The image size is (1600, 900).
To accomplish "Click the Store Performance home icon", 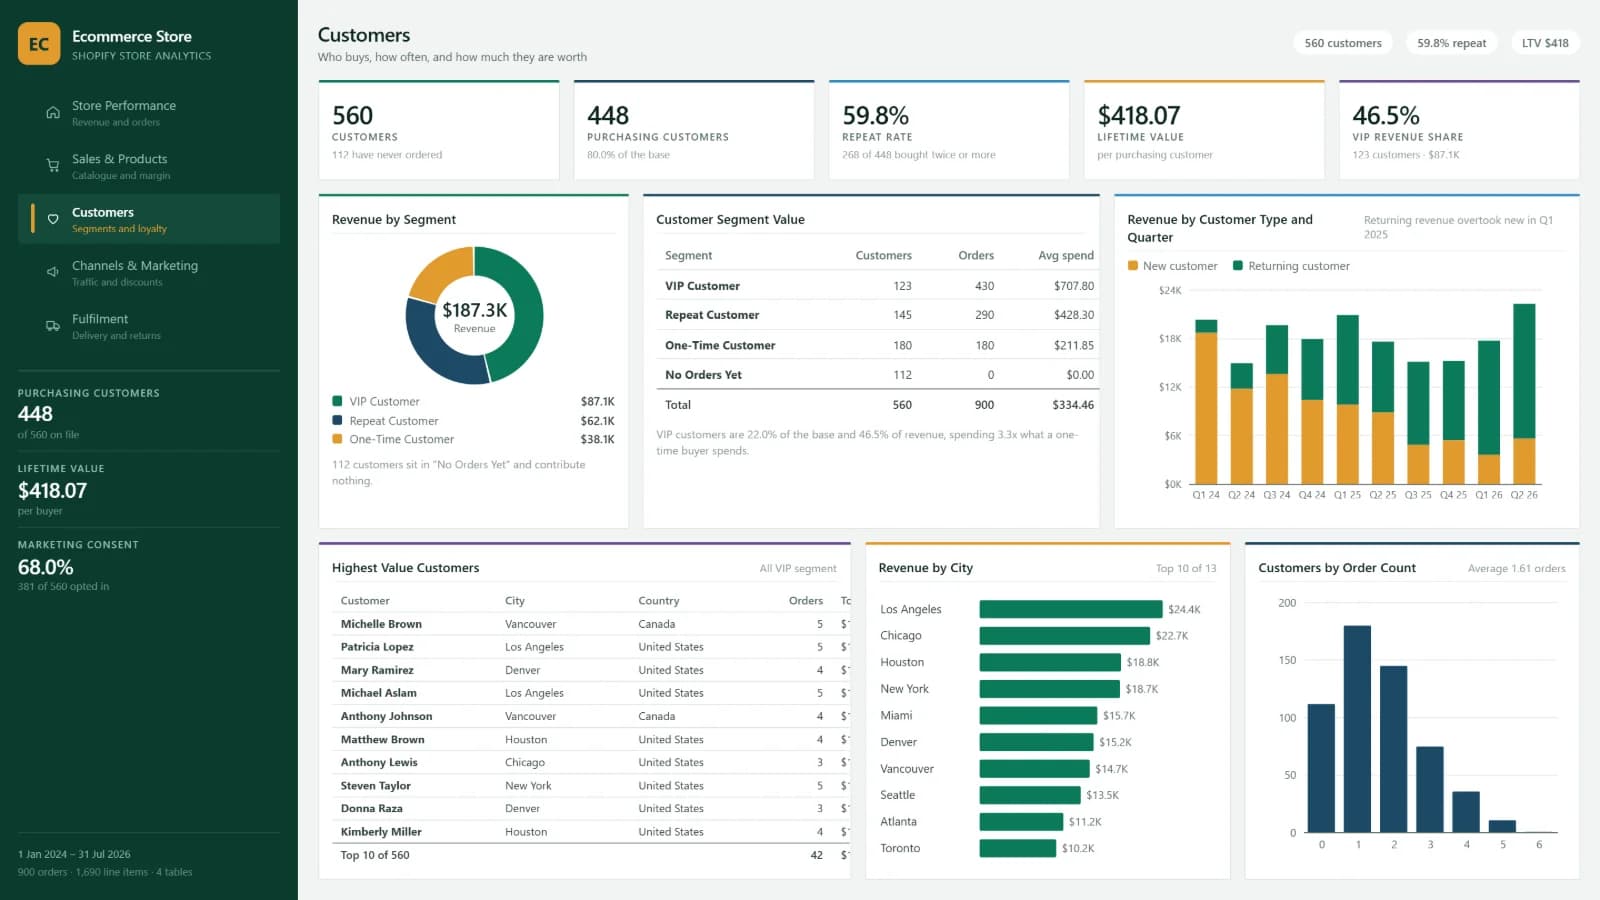I will pyautogui.click(x=53, y=113).
